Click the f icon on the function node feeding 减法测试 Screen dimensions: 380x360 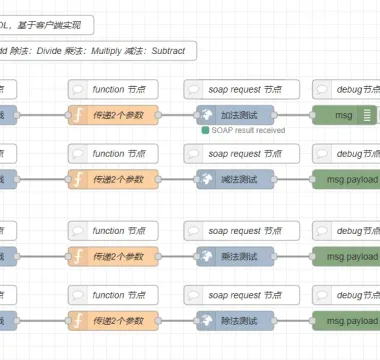(x=78, y=180)
